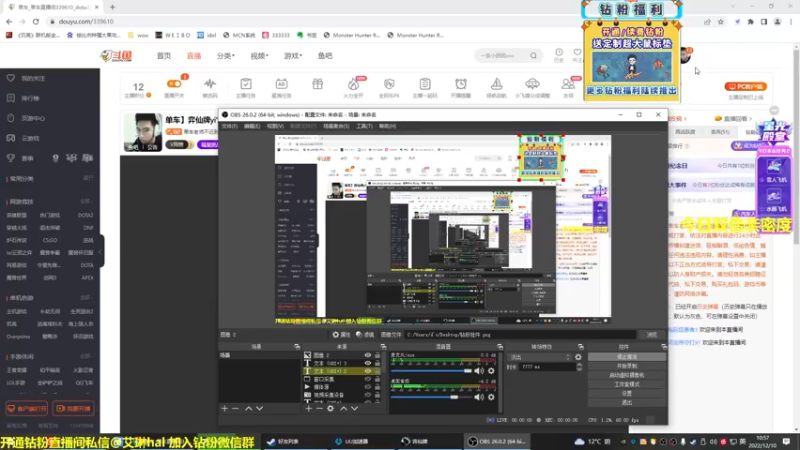Mute the first mixer channel speaker icon
Viewport: 800px width, 450px height.
pyautogui.click(x=479, y=371)
